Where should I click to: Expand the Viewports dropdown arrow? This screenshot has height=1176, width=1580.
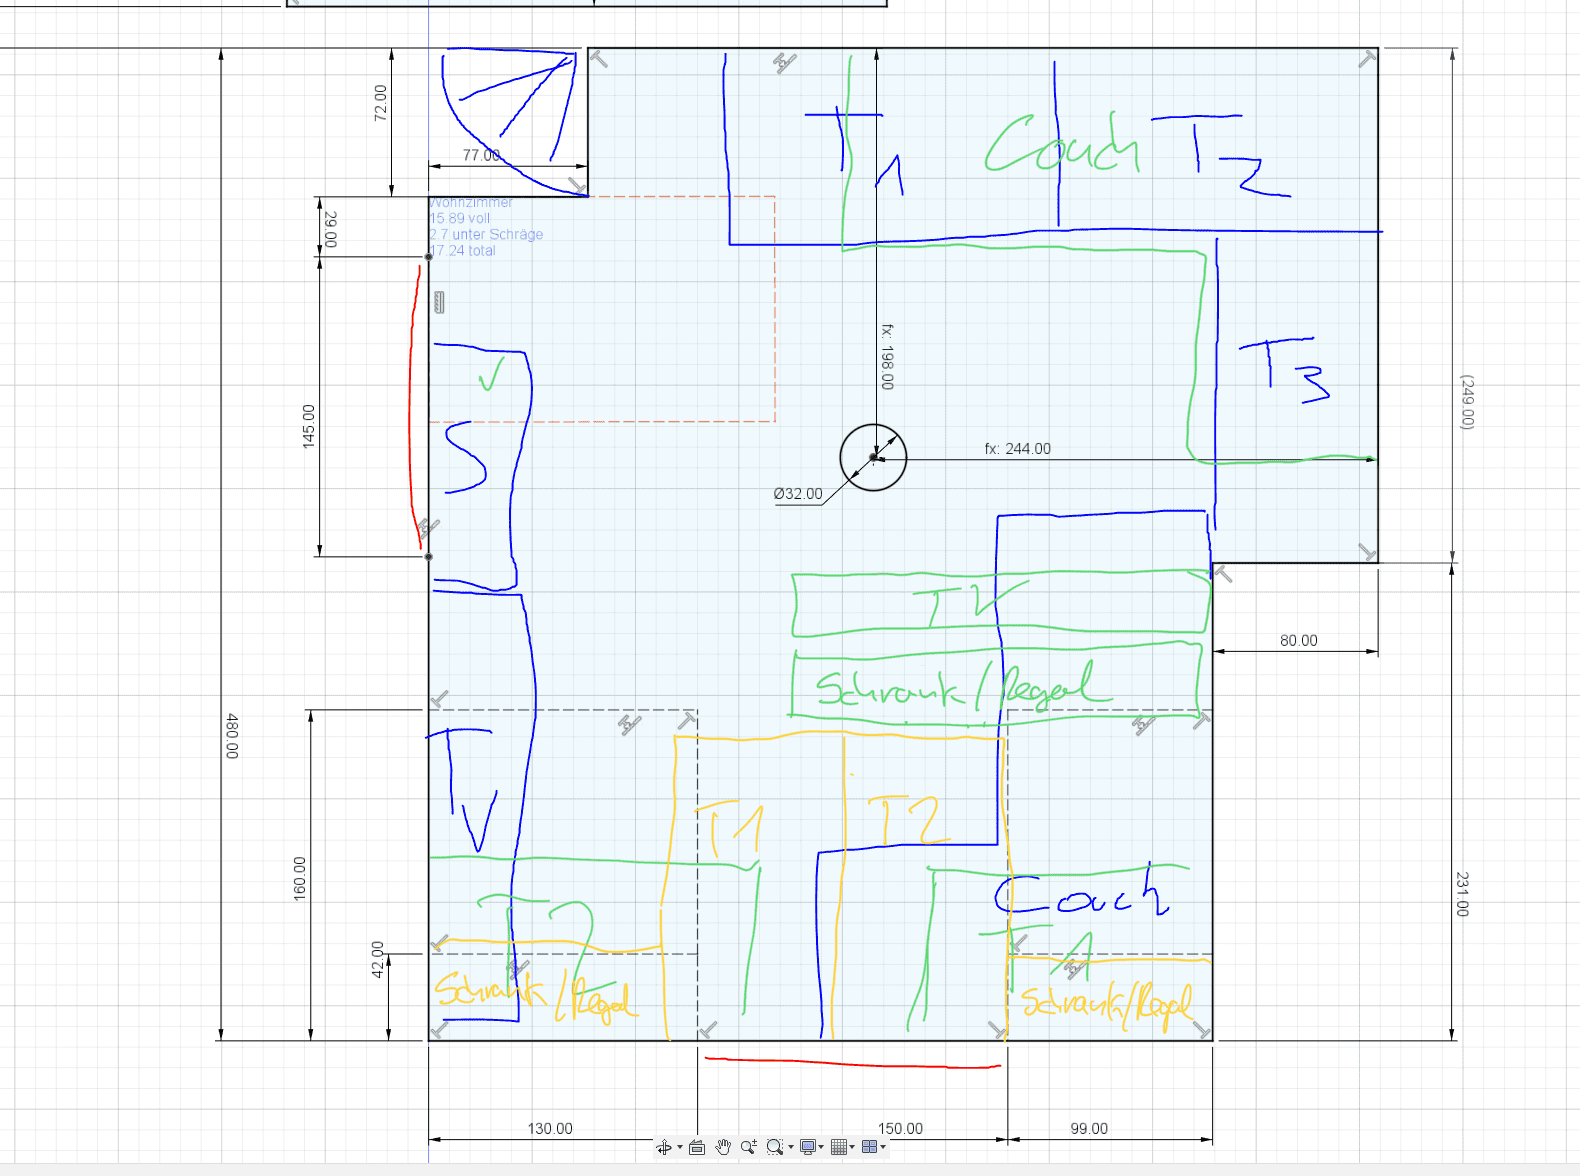[x=883, y=1147]
